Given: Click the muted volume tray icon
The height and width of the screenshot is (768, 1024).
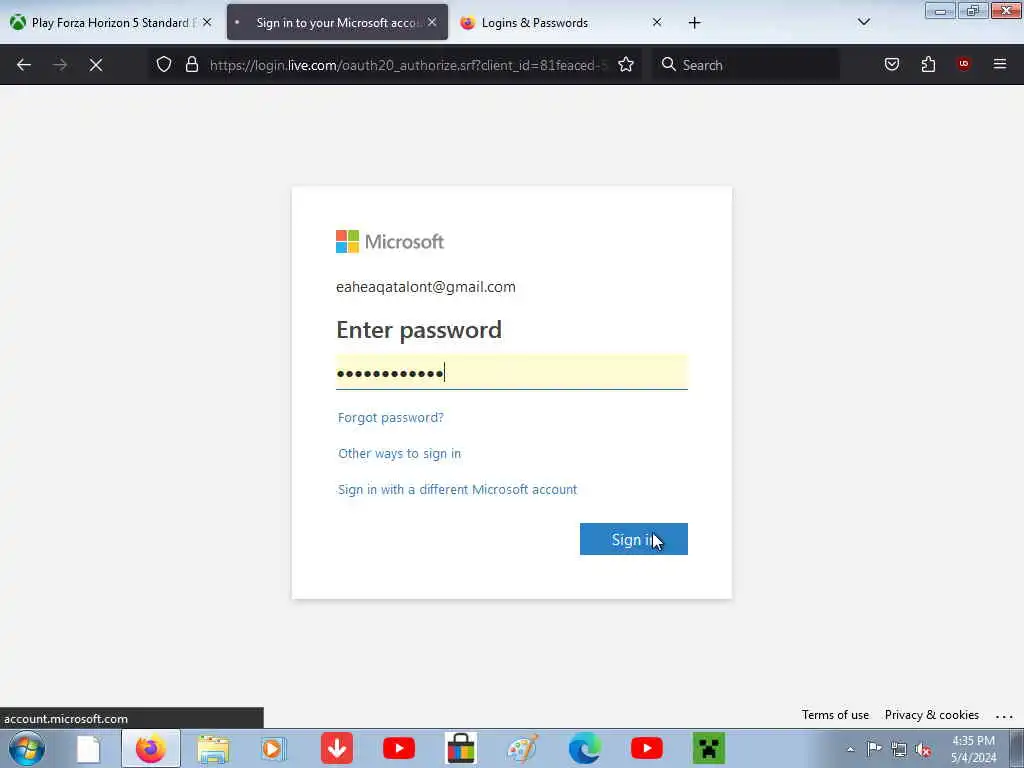Looking at the screenshot, I should tap(923, 749).
